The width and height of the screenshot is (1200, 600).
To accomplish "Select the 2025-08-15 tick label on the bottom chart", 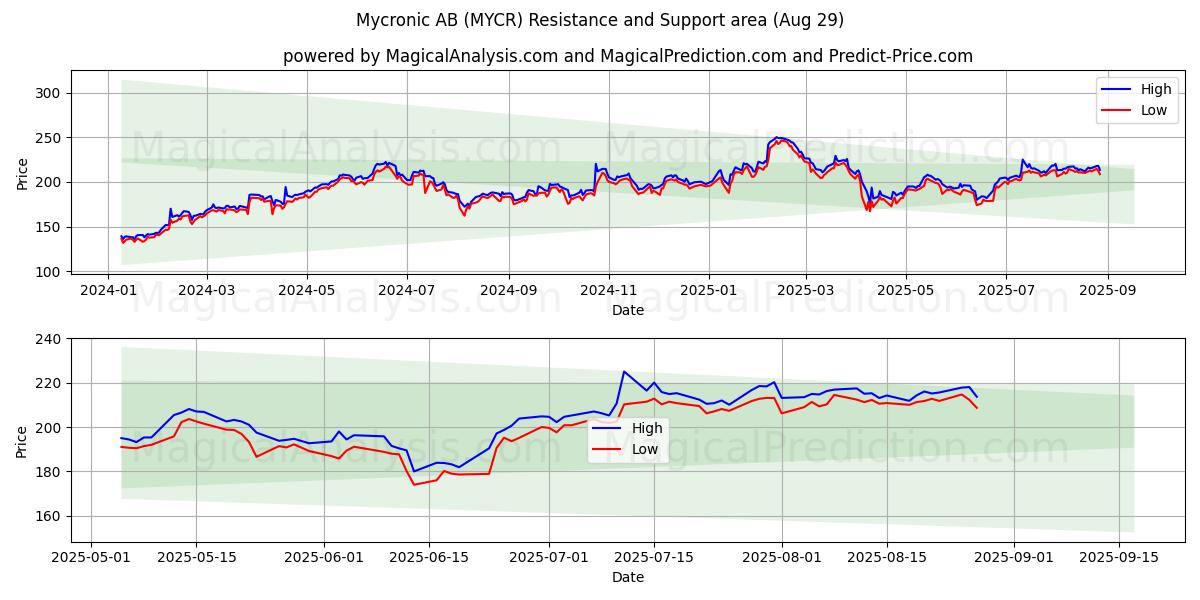I will 886,558.
